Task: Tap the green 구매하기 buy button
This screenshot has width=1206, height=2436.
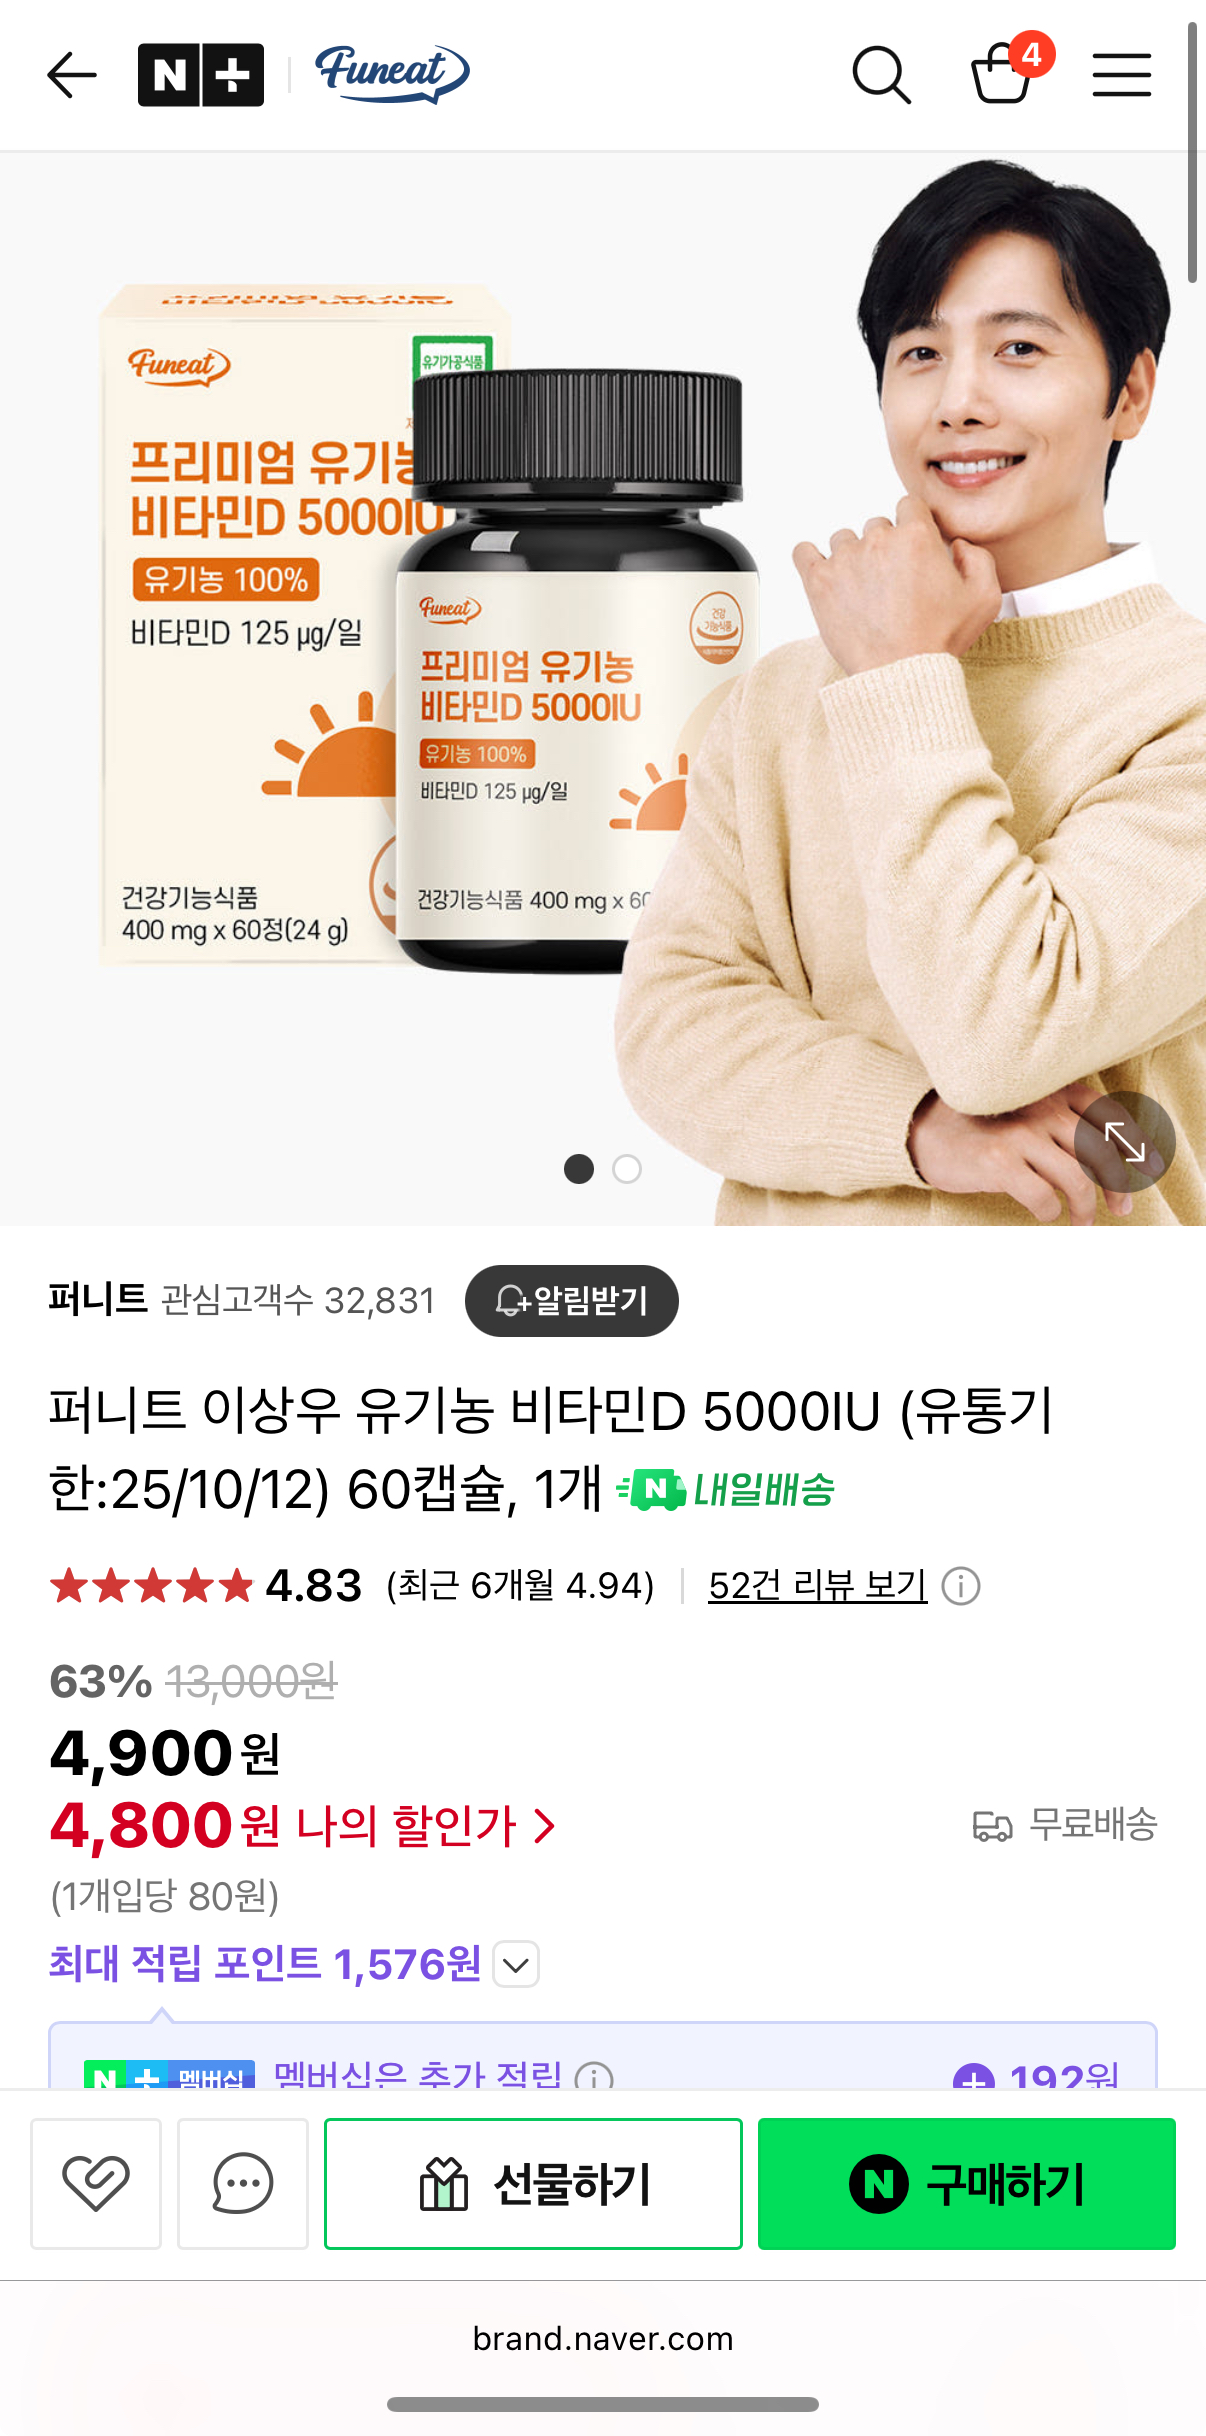Action: [x=967, y=2183]
